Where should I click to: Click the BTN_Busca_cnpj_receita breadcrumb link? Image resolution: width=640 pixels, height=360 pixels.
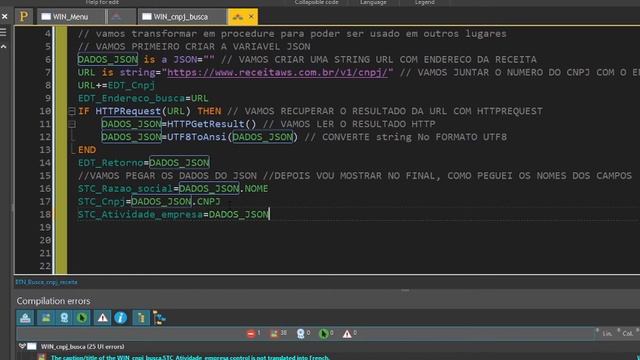coord(46,282)
